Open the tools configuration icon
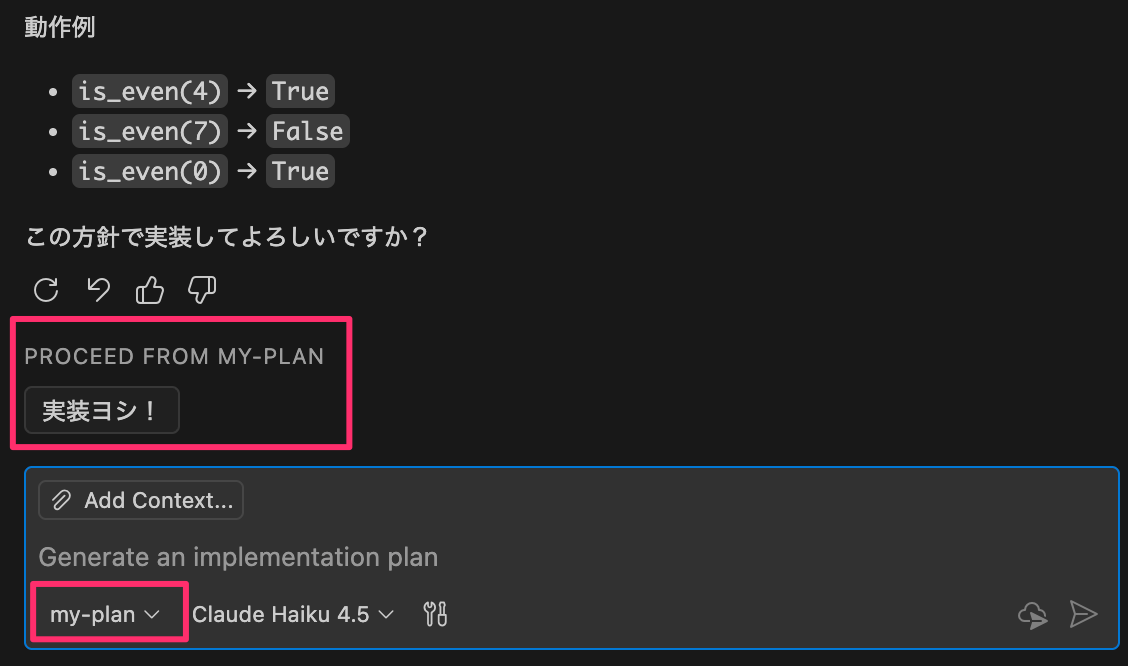The image size is (1128, 666). pos(434,614)
